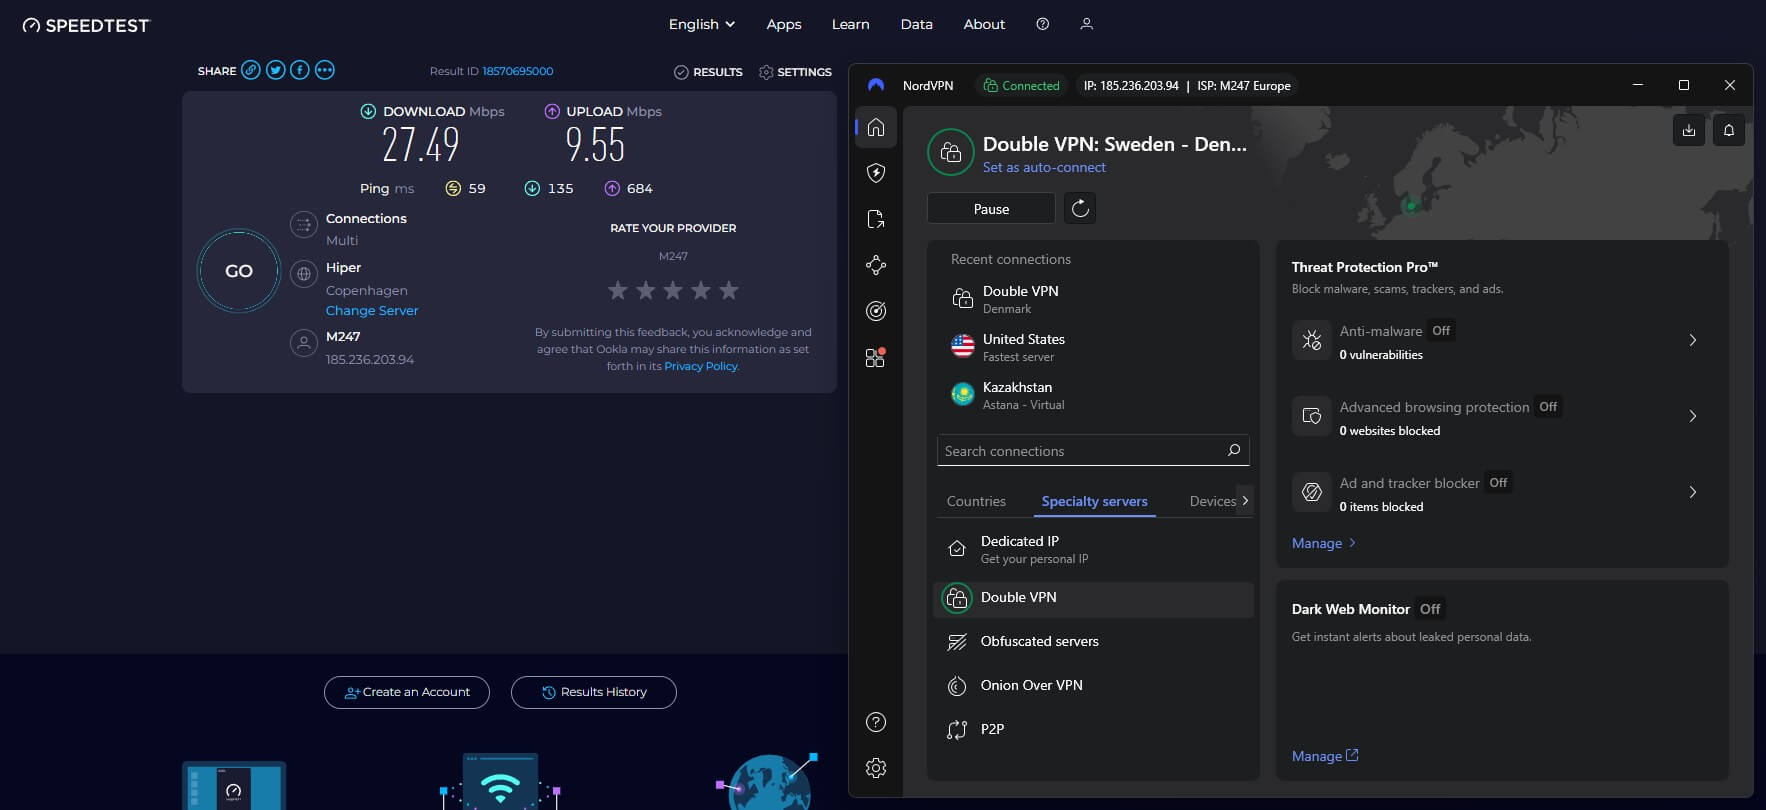The width and height of the screenshot is (1766, 810).
Task: Click the search magnifier in Search connections
Action: tap(1234, 450)
